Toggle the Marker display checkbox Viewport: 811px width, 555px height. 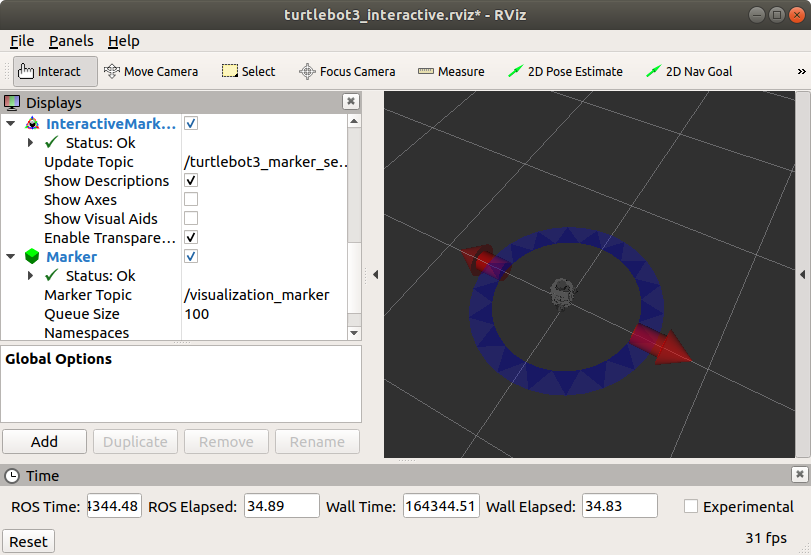191,257
